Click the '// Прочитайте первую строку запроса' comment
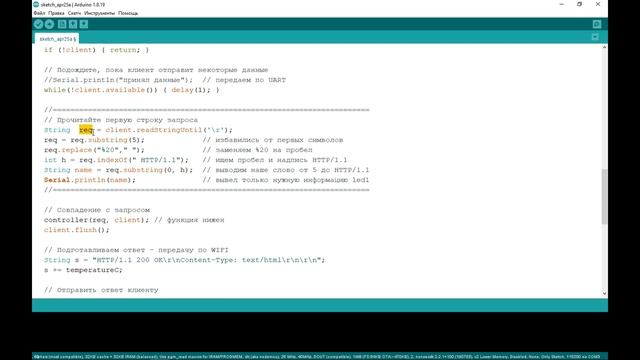640x360 pixels. [x=121, y=120]
